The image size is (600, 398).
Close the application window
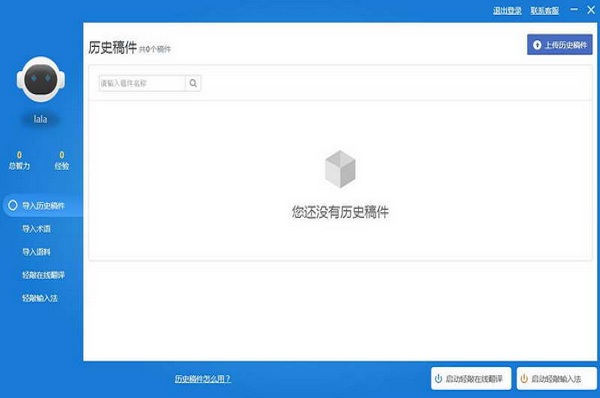[x=591, y=10]
